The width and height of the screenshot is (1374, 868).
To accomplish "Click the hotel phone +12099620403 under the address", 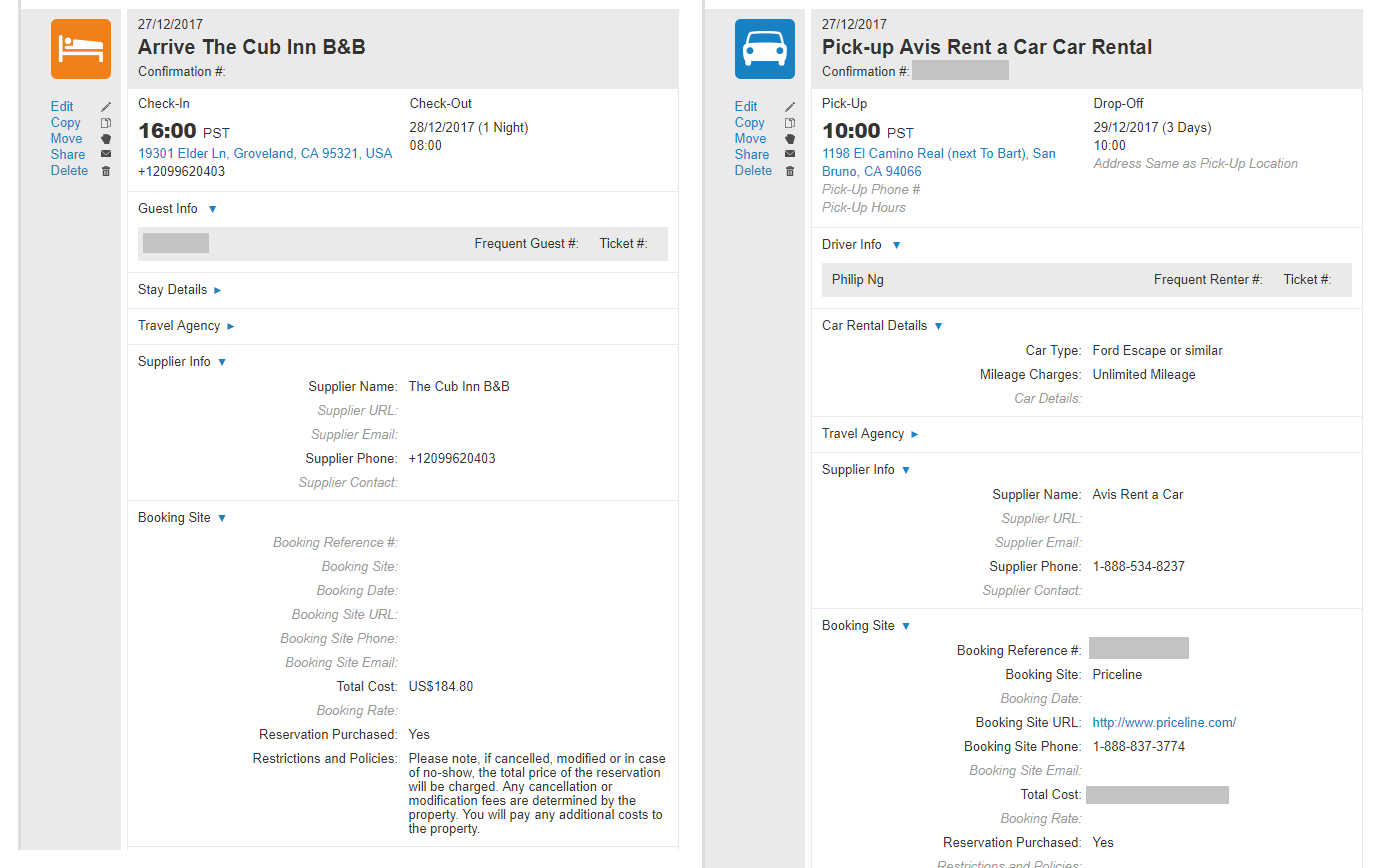I will (182, 171).
